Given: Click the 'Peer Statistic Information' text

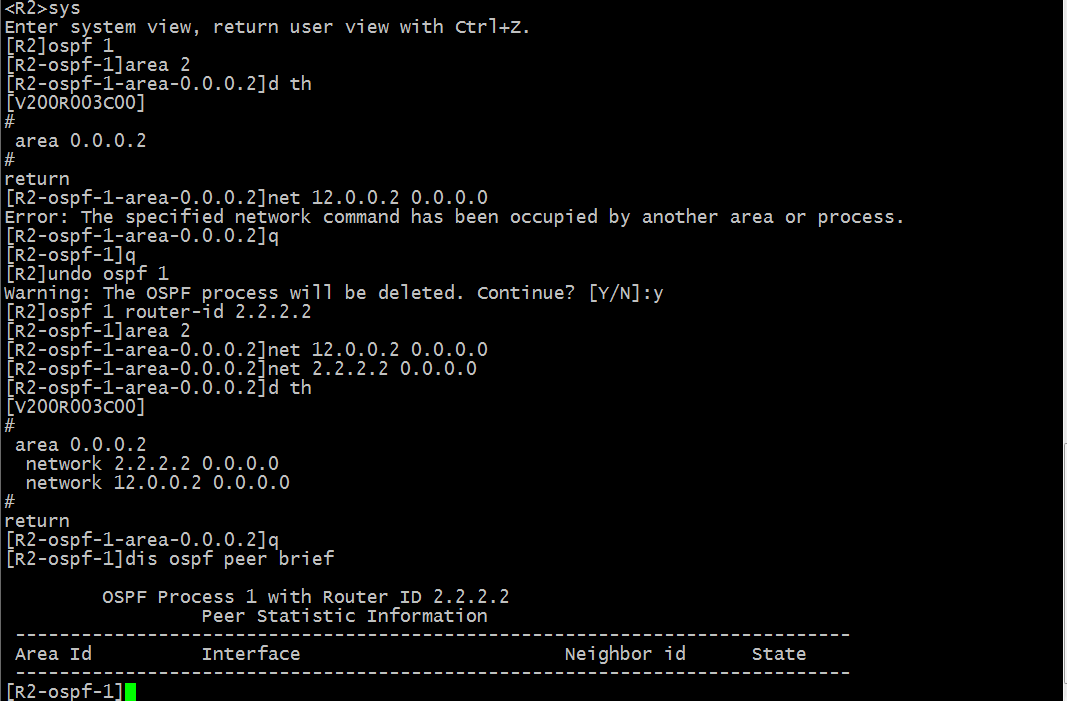Looking at the screenshot, I should pos(344,616).
